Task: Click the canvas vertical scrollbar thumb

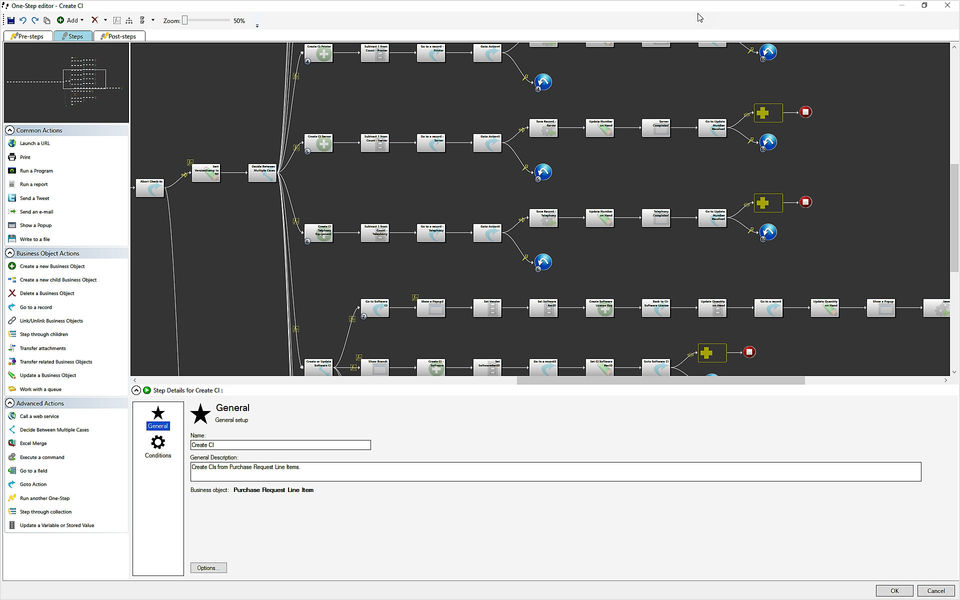Action: pyautogui.click(x=954, y=218)
